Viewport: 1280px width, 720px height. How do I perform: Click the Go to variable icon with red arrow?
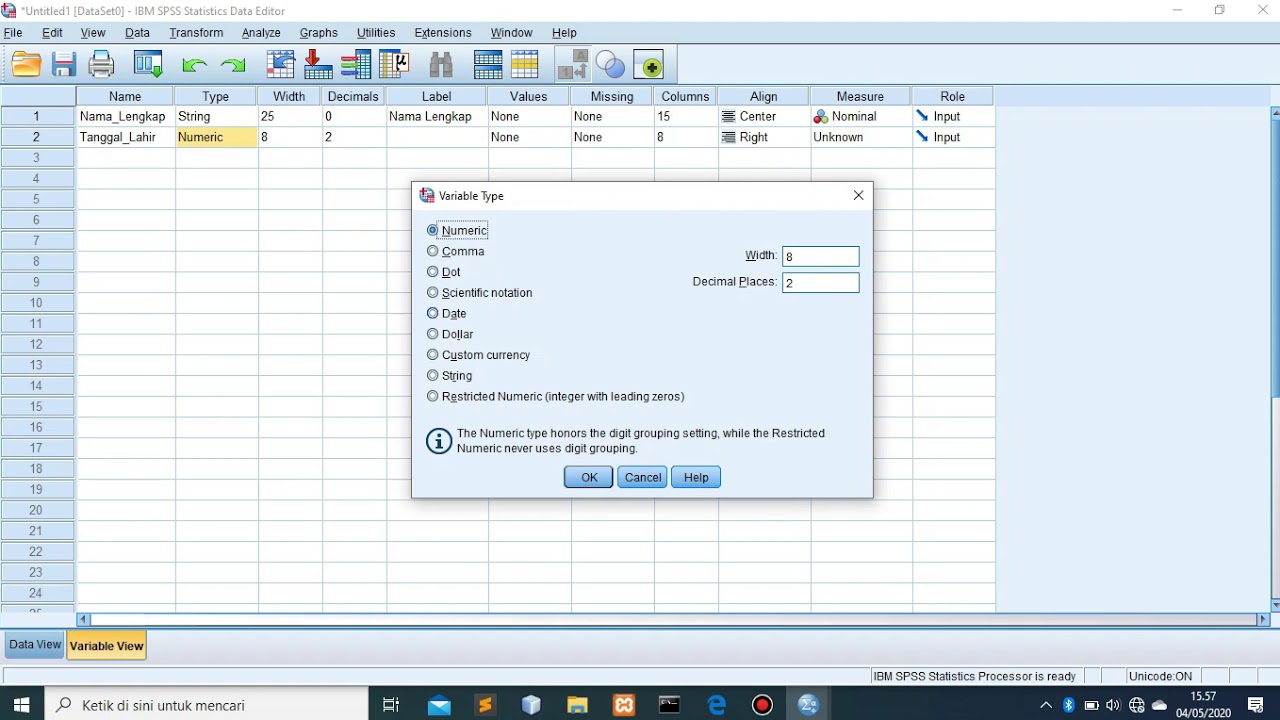coord(318,65)
